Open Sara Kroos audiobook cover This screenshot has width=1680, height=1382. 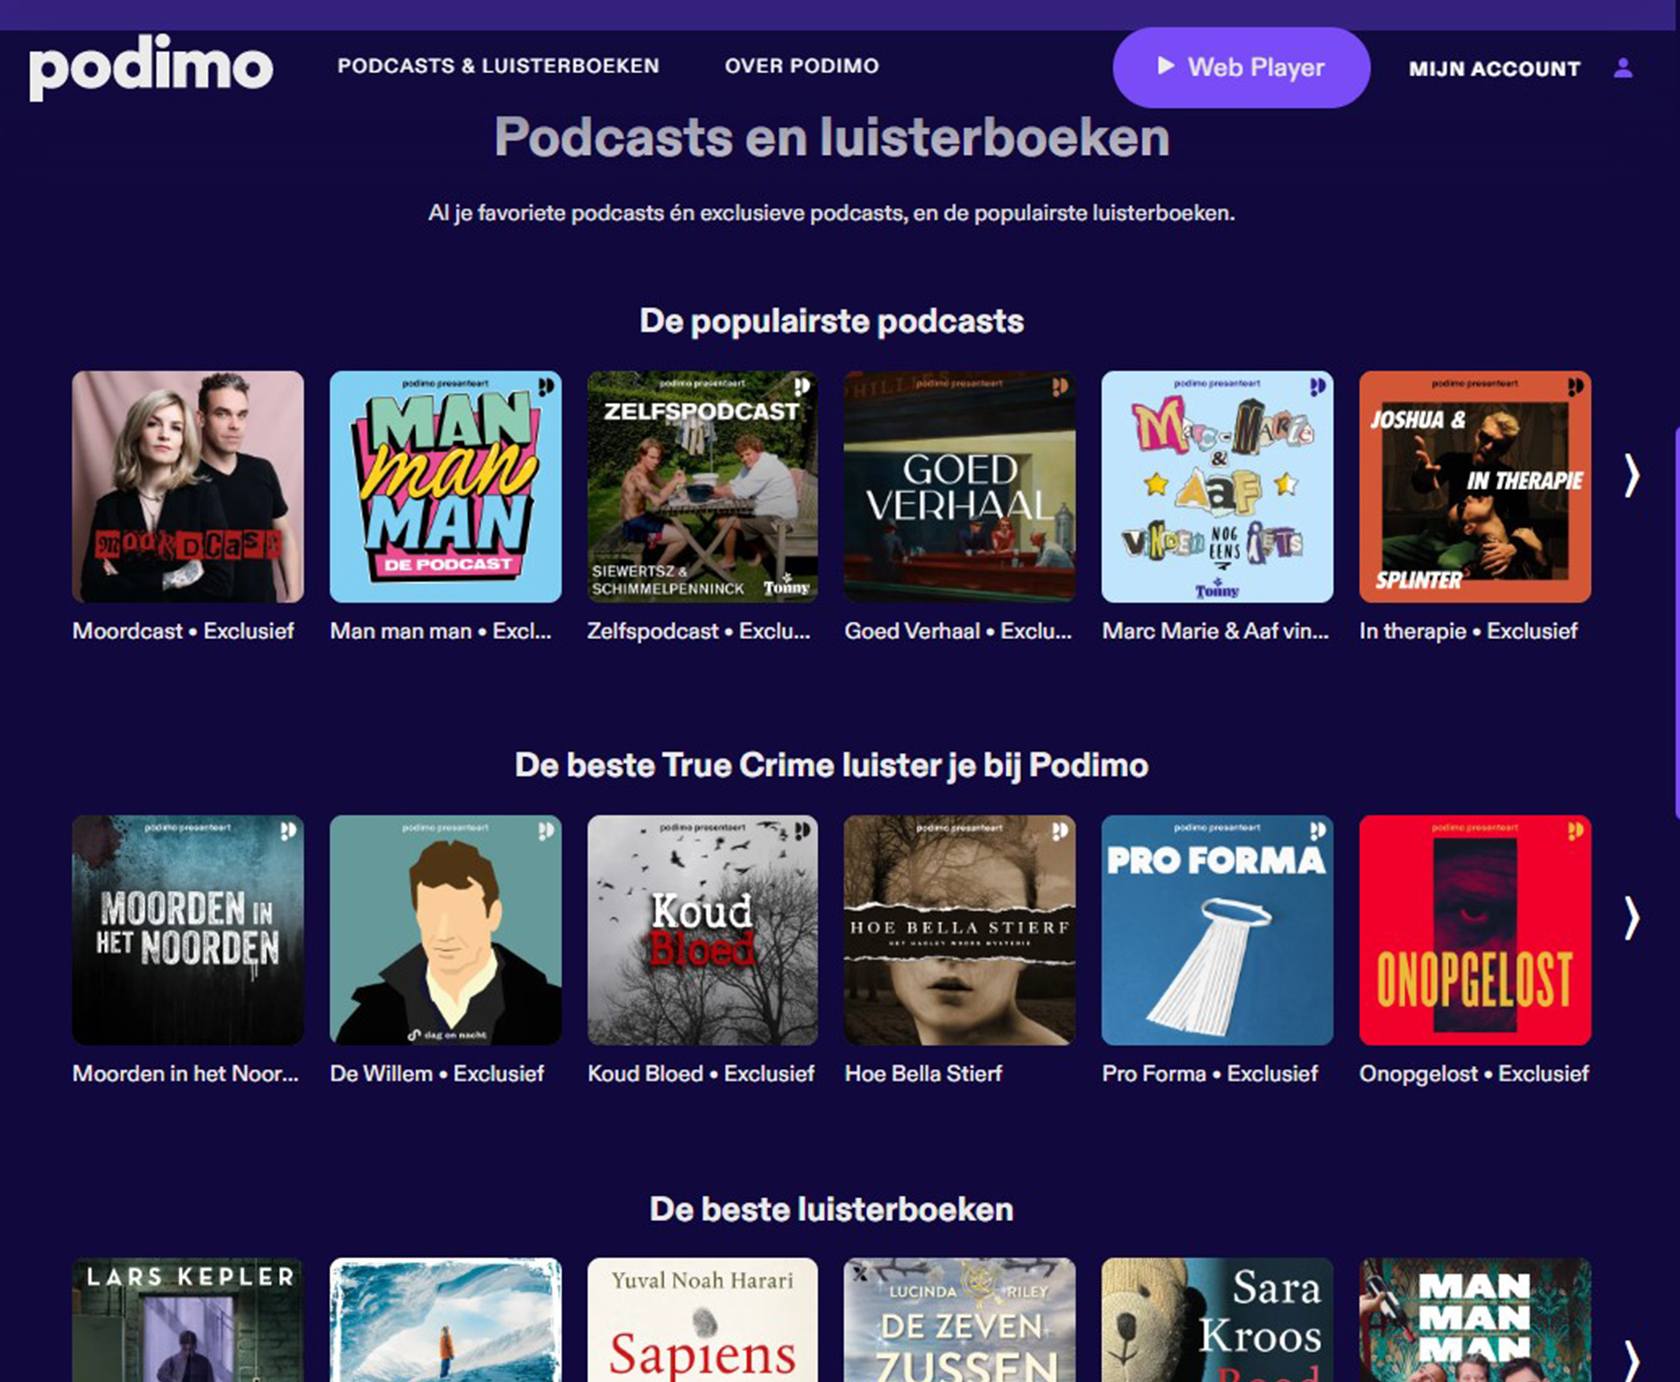pos(1217,1320)
